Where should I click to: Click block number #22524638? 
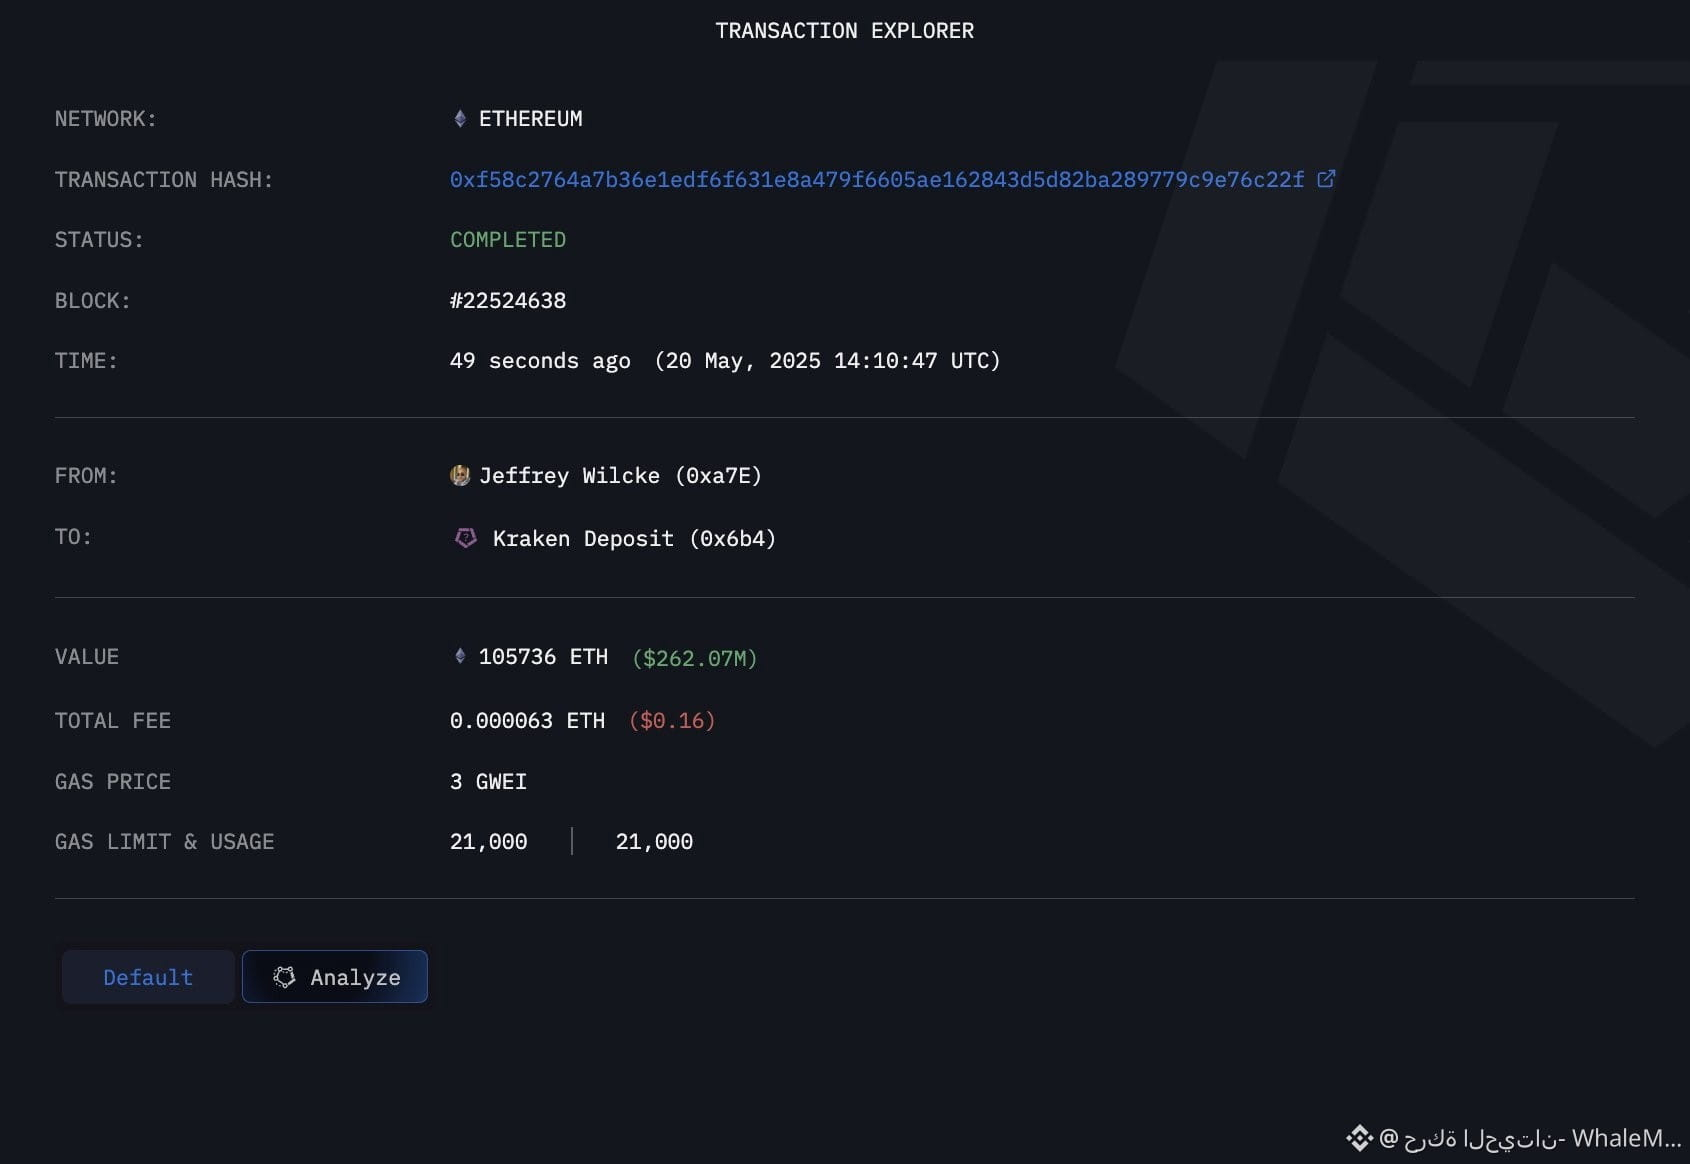pyautogui.click(x=508, y=301)
